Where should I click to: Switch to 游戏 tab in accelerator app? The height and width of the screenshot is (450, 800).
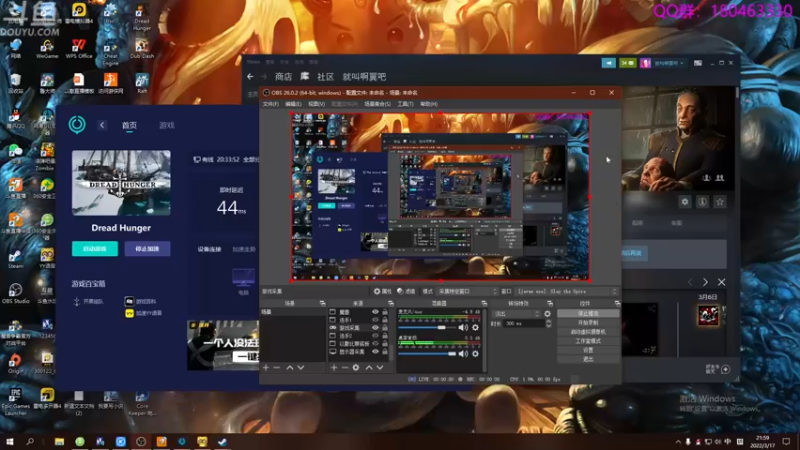[167, 125]
